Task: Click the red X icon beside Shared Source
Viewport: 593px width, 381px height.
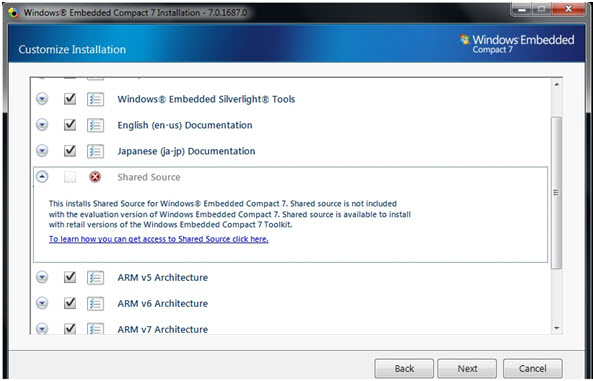Action: click(95, 177)
